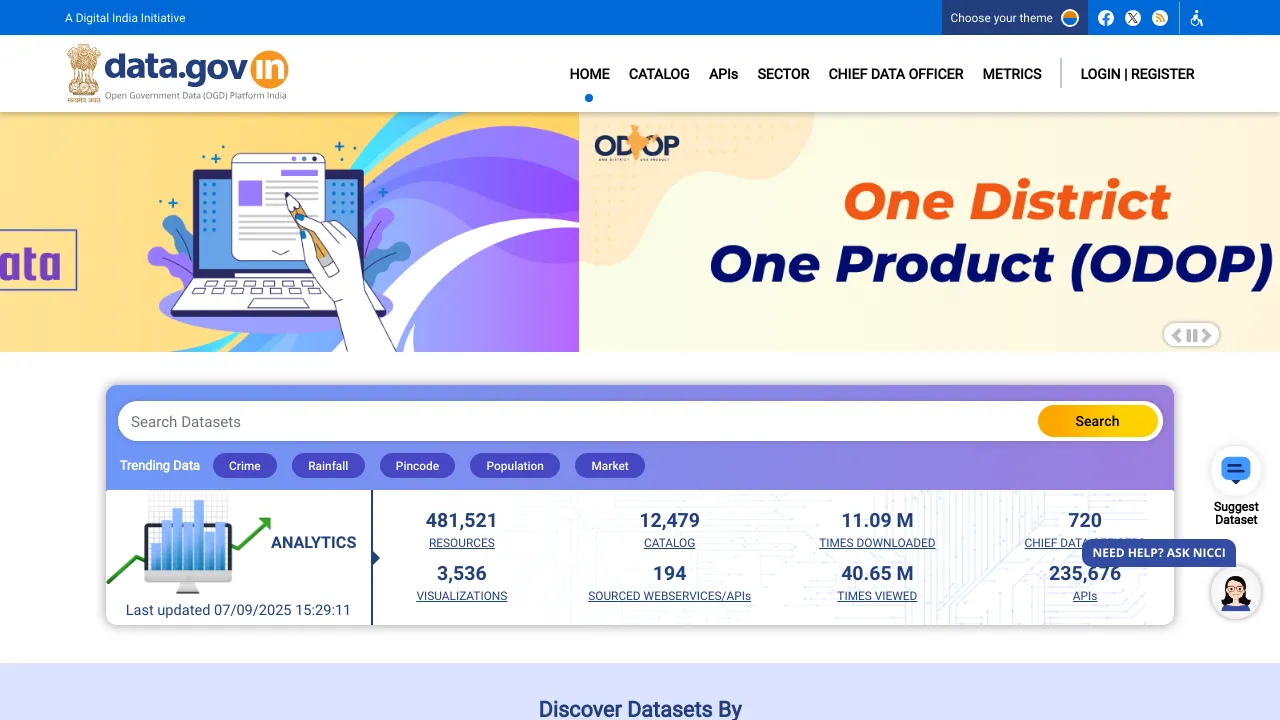This screenshot has height=720, width=1280.
Task: Select the Crime trending tag
Action: [x=245, y=466]
